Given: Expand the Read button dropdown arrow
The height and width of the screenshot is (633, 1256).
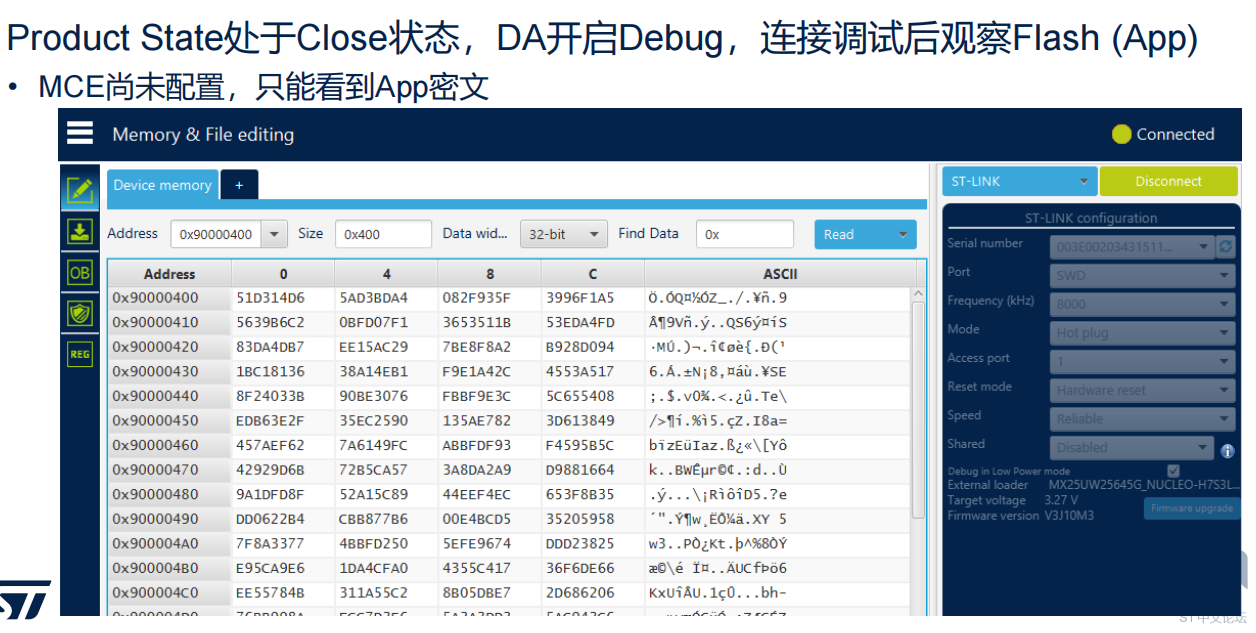Looking at the screenshot, I should point(904,234).
